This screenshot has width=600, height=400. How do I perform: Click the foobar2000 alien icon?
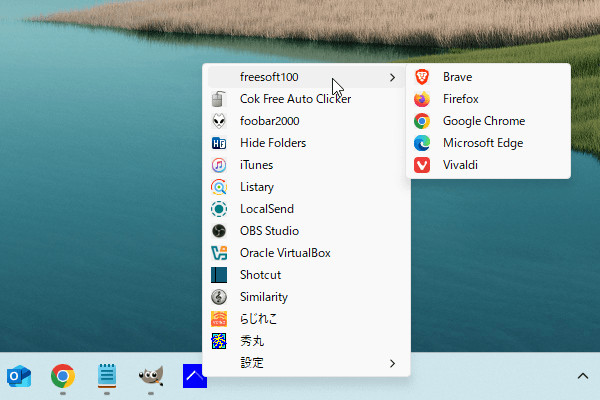219,121
